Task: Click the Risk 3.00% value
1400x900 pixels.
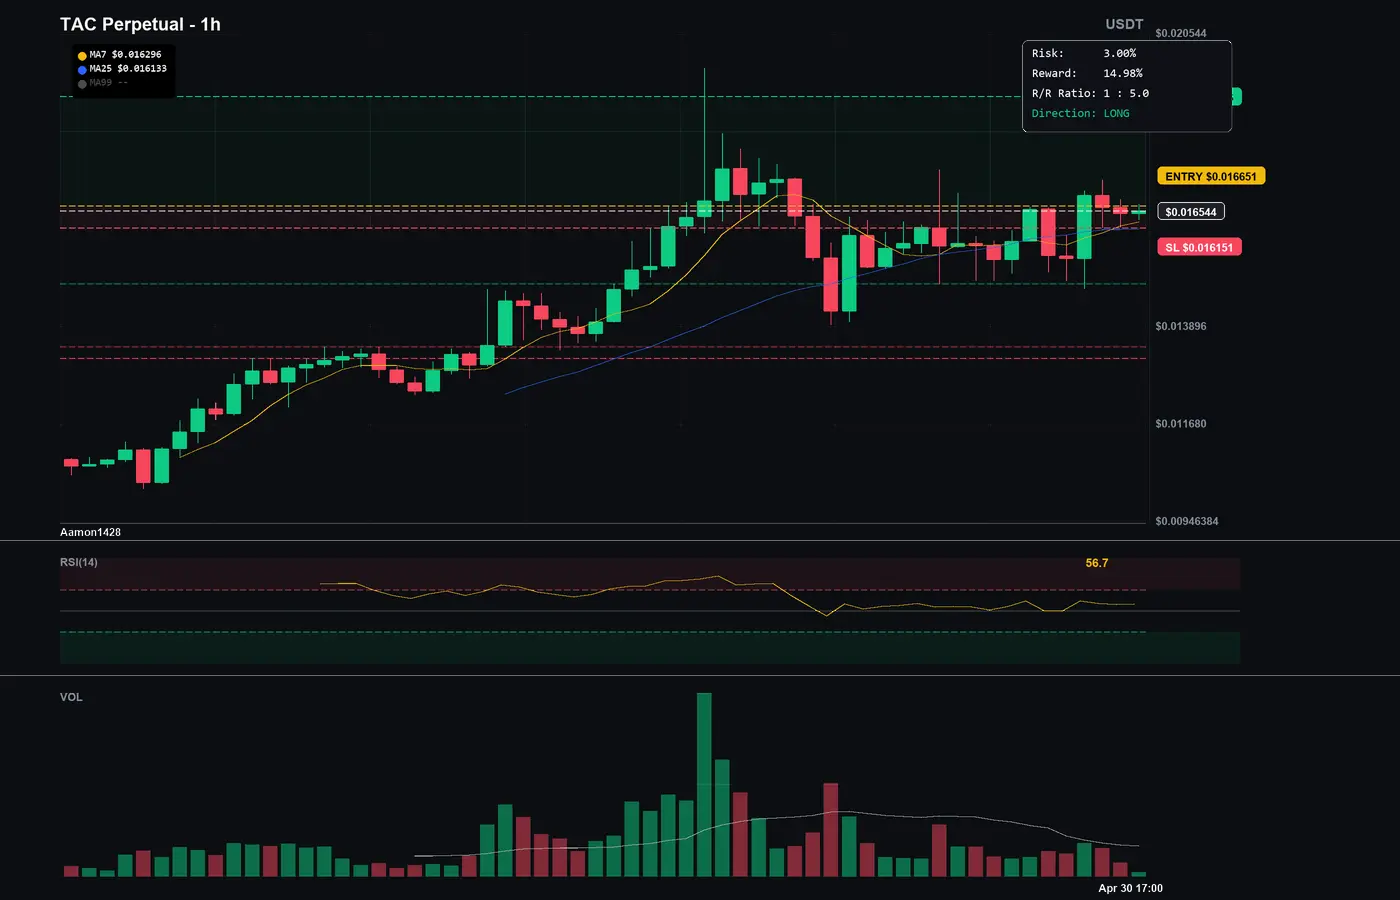Action: [x=1120, y=53]
